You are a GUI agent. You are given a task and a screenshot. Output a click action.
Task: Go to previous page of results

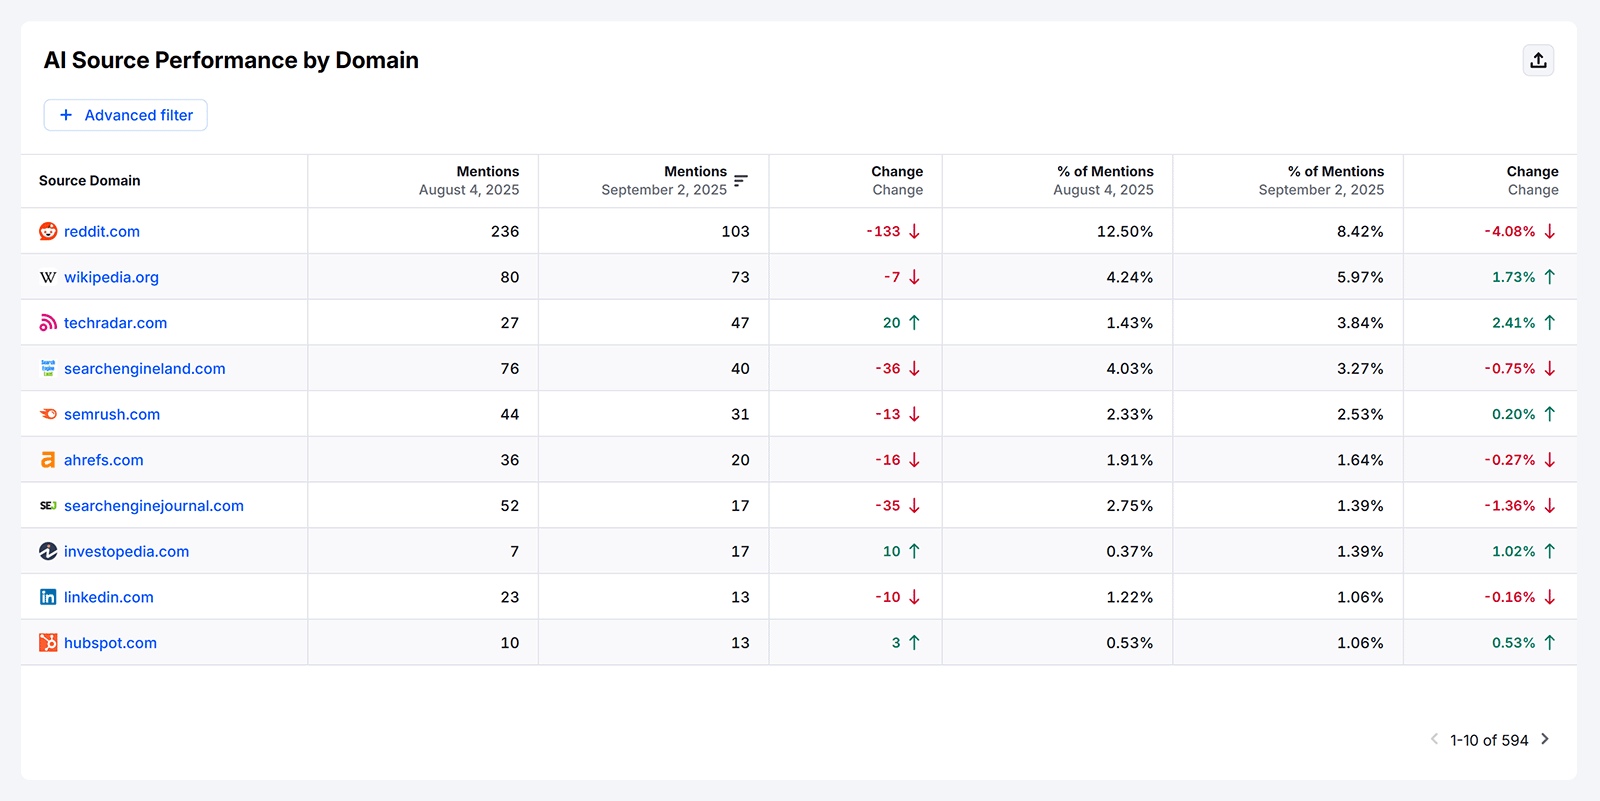point(1434,739)
